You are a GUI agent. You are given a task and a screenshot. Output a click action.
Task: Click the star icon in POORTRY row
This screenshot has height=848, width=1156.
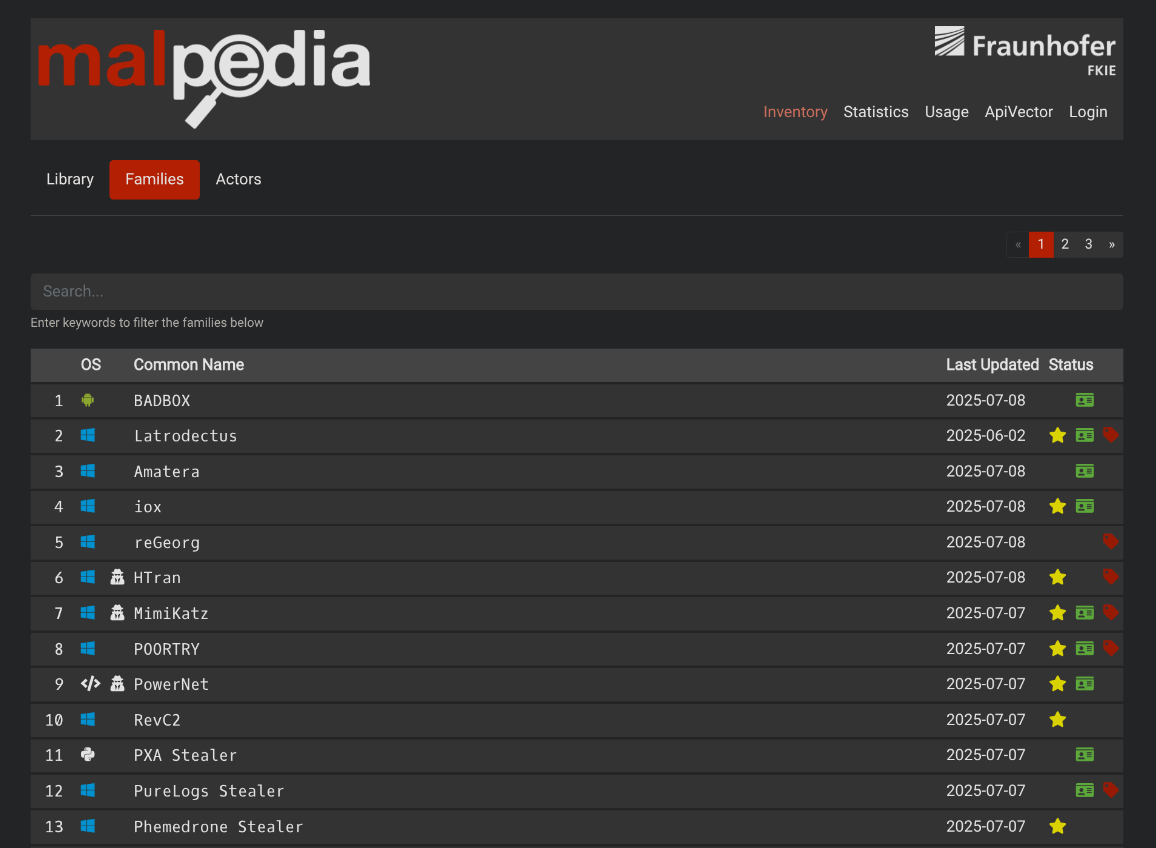pos(1057,648)
